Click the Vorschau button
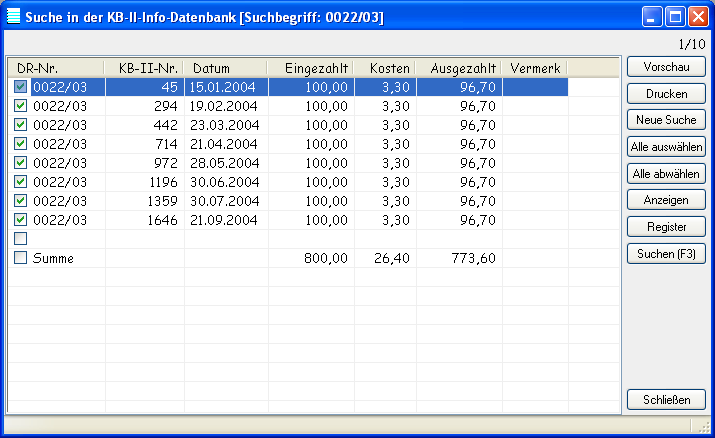 [666, 66]
